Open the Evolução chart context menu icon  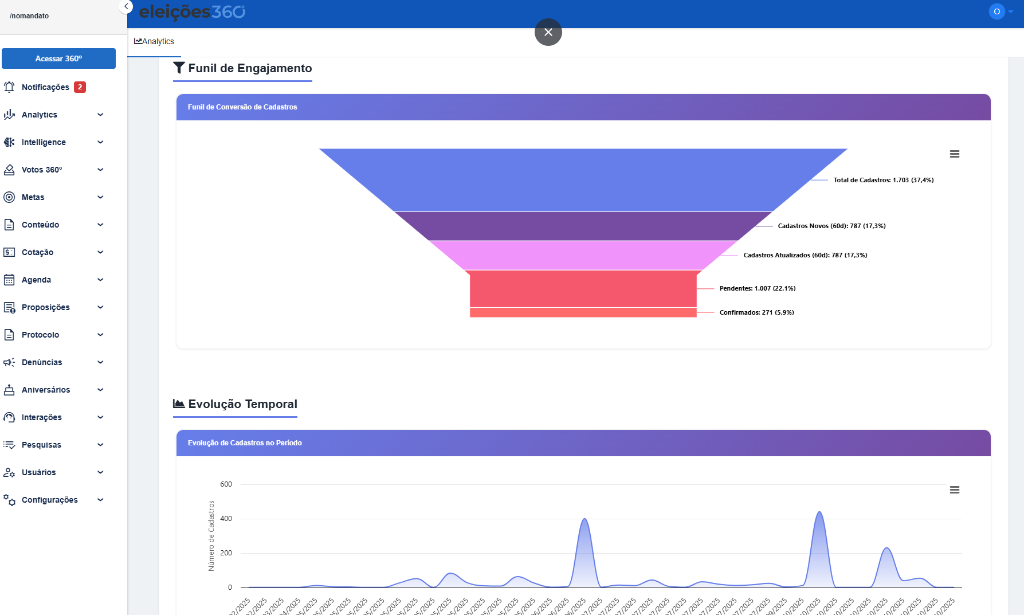(954, 489)
